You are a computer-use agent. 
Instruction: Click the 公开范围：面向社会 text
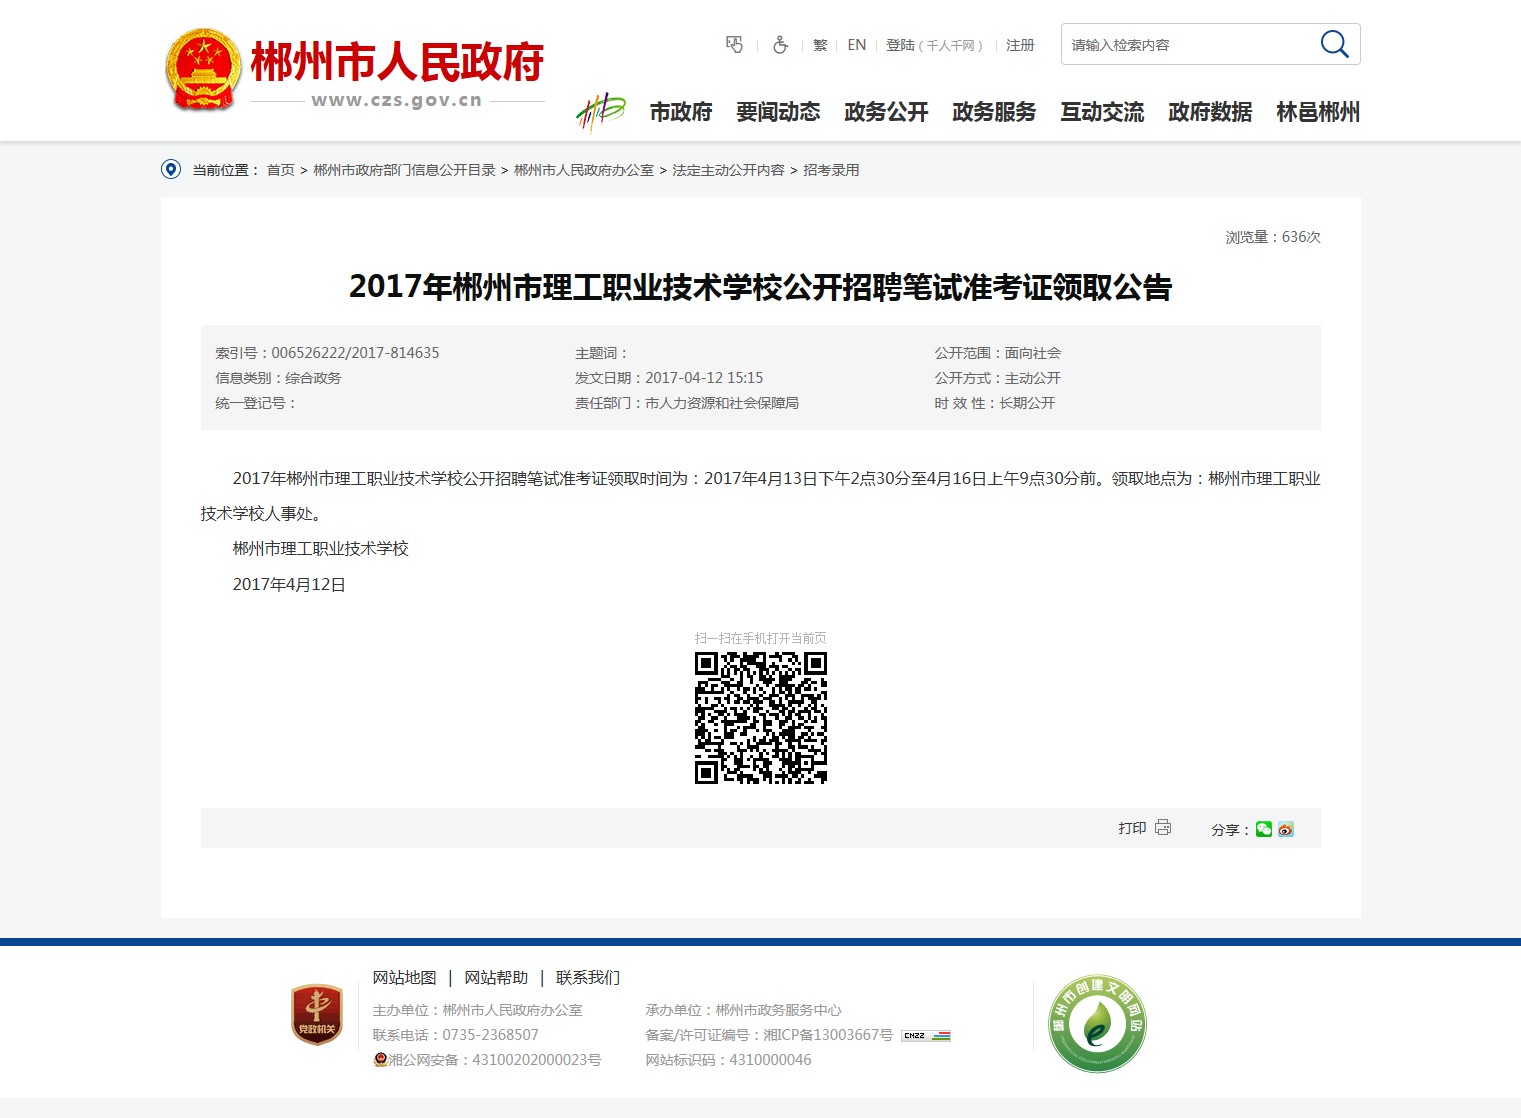point(998,353)
